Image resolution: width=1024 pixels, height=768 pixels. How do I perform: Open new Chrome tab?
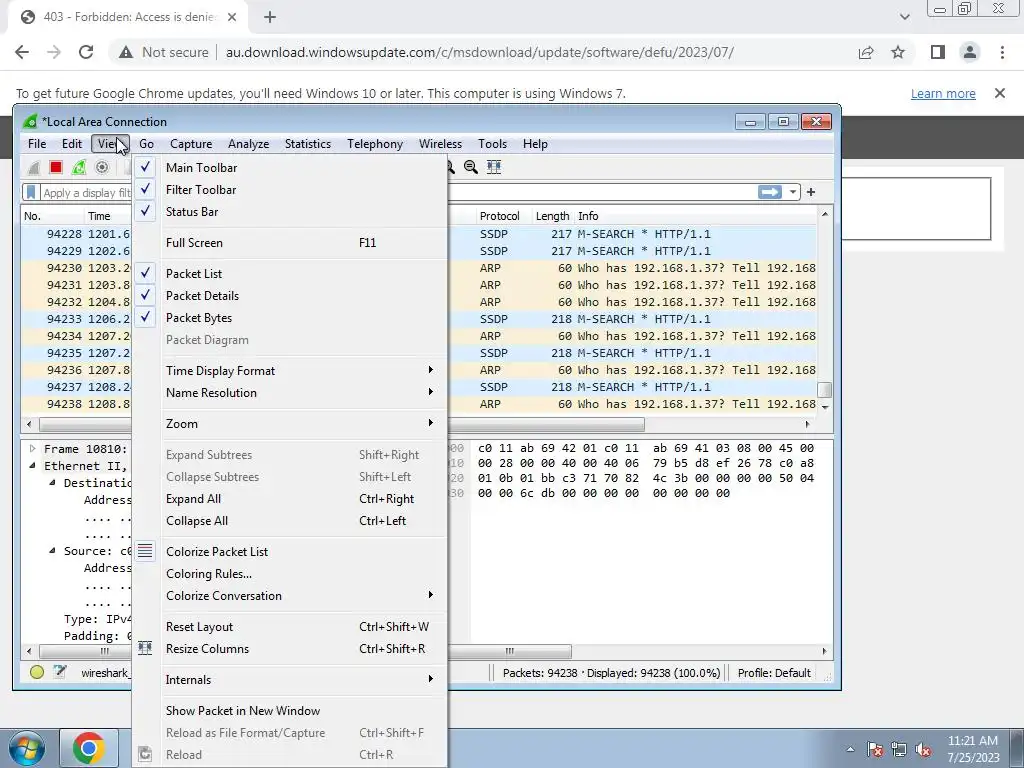pos(270,17)
